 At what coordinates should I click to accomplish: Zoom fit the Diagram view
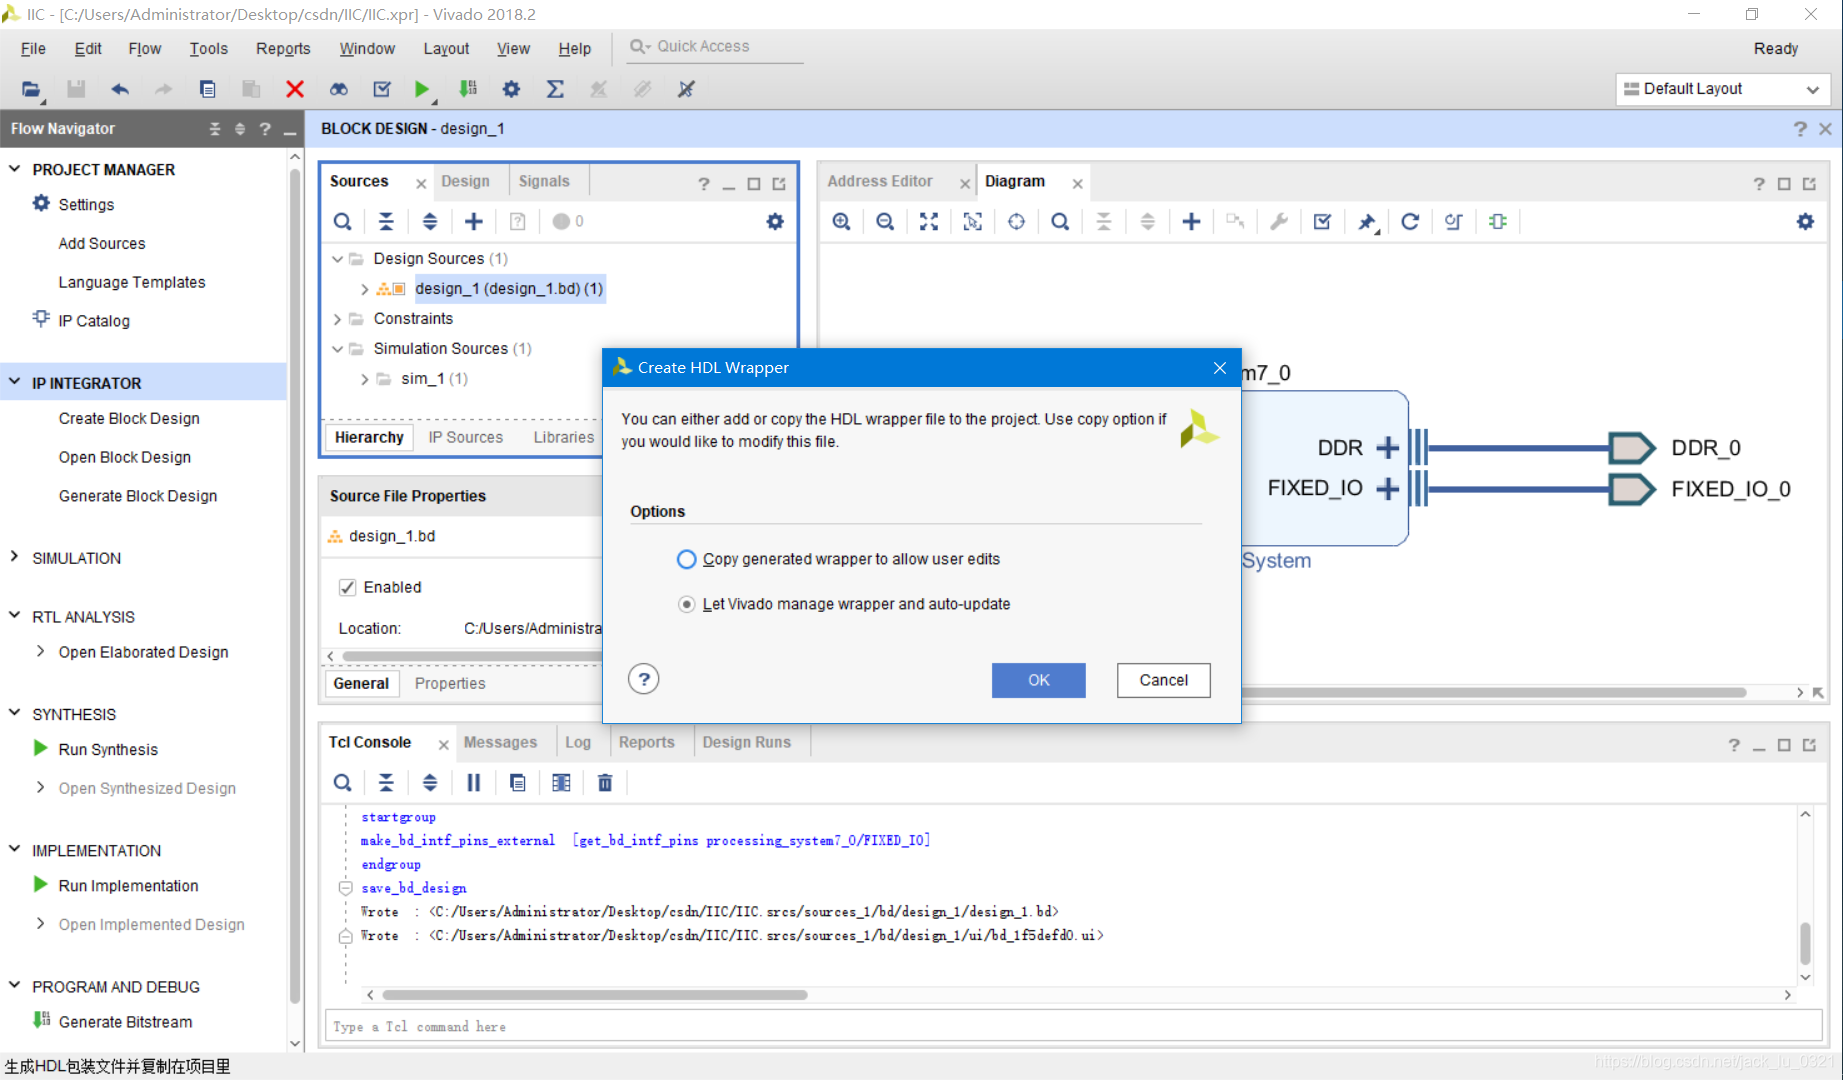point(929,222)
